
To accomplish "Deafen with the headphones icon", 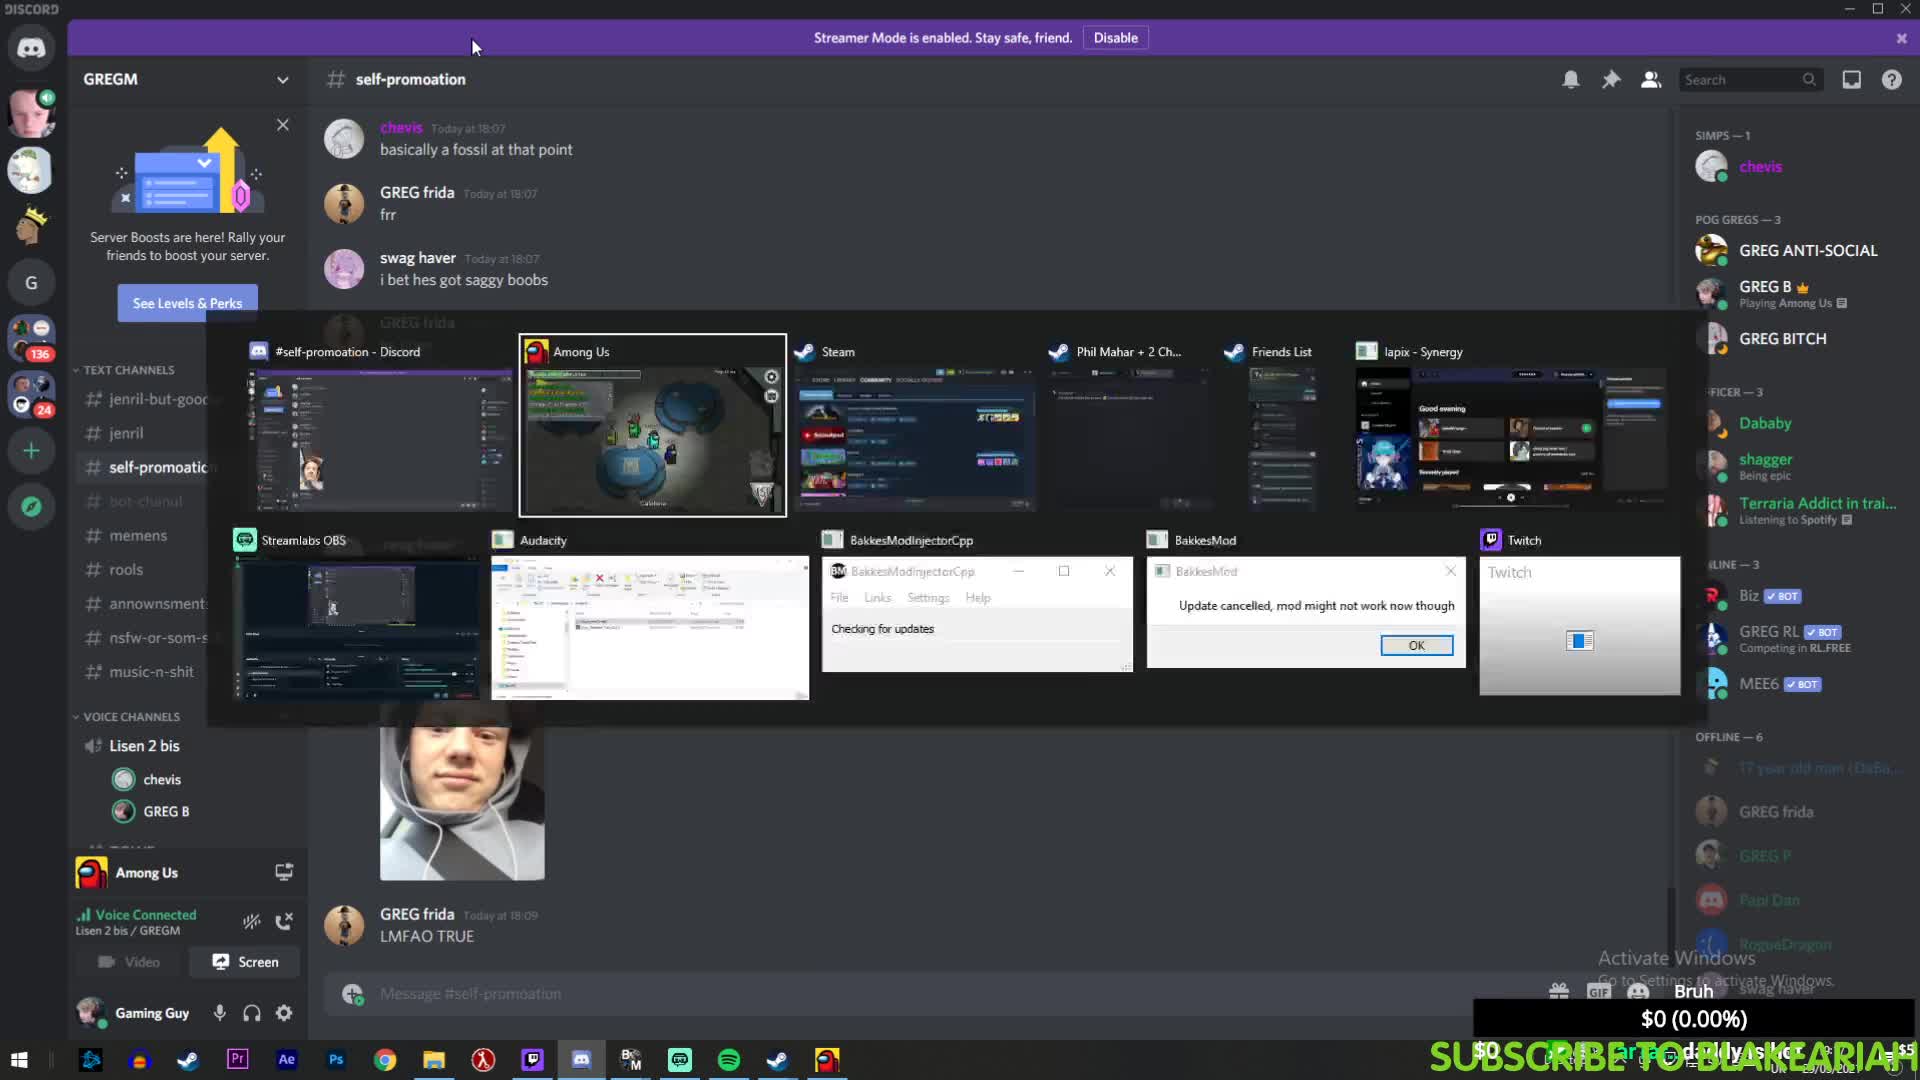I will point(252,1013).
